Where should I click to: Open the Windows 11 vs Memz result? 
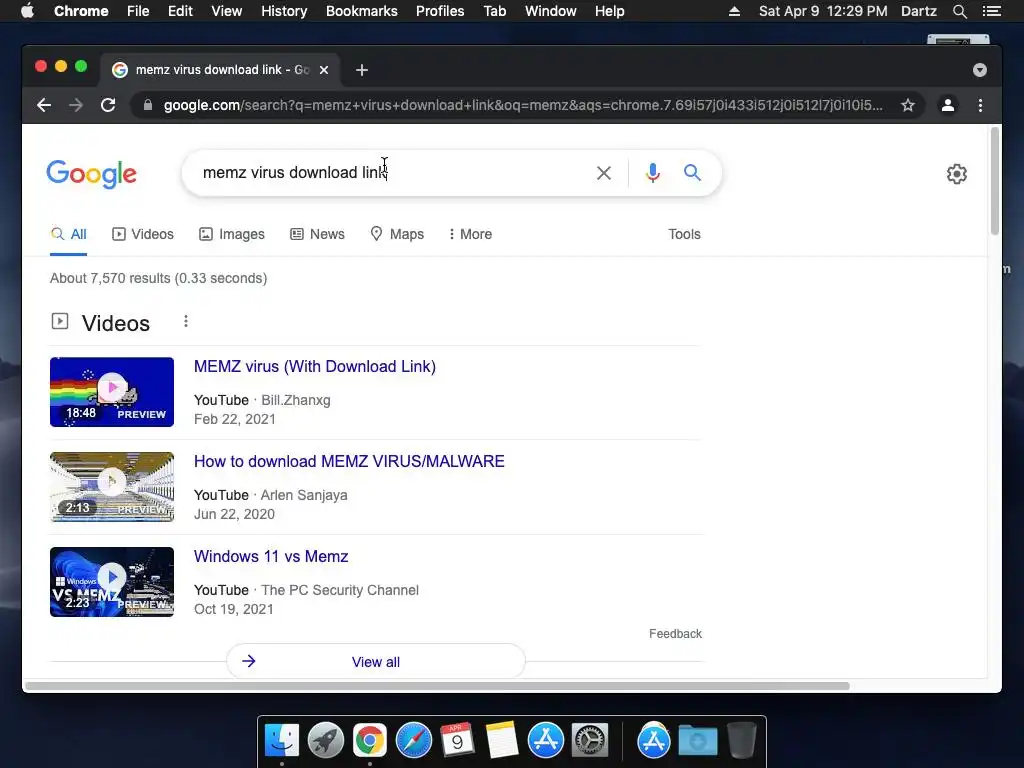(x=271, y=556)
